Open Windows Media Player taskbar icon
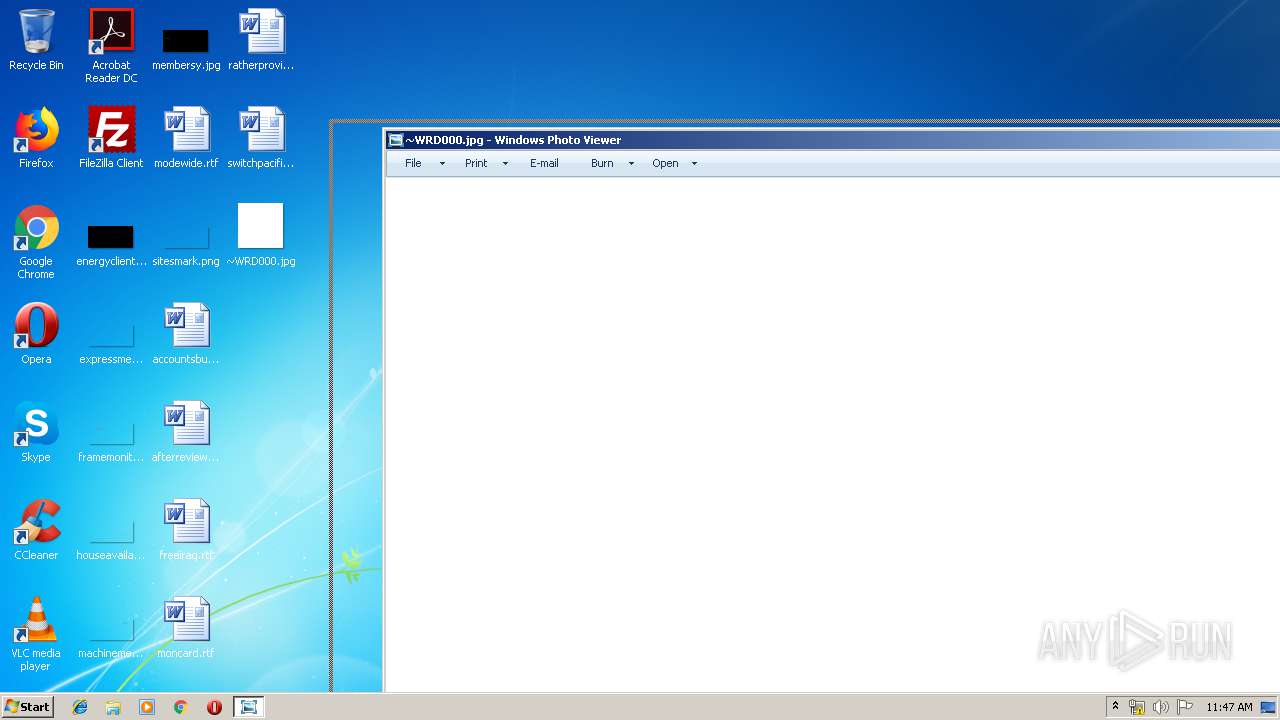Viewport: 1280px width, 720px height. point(147,707)
